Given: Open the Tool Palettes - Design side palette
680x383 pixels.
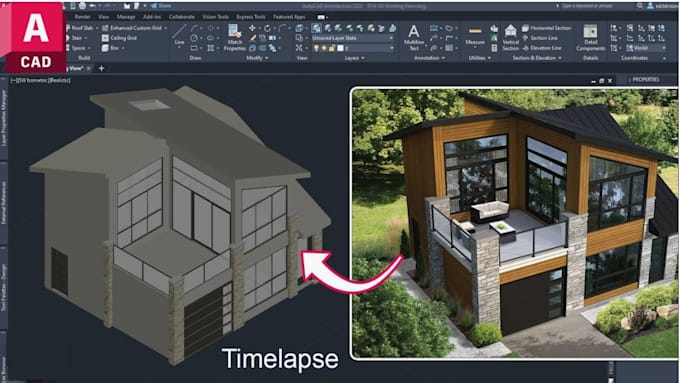Looking at the screenshot, I should pos(4,288).
